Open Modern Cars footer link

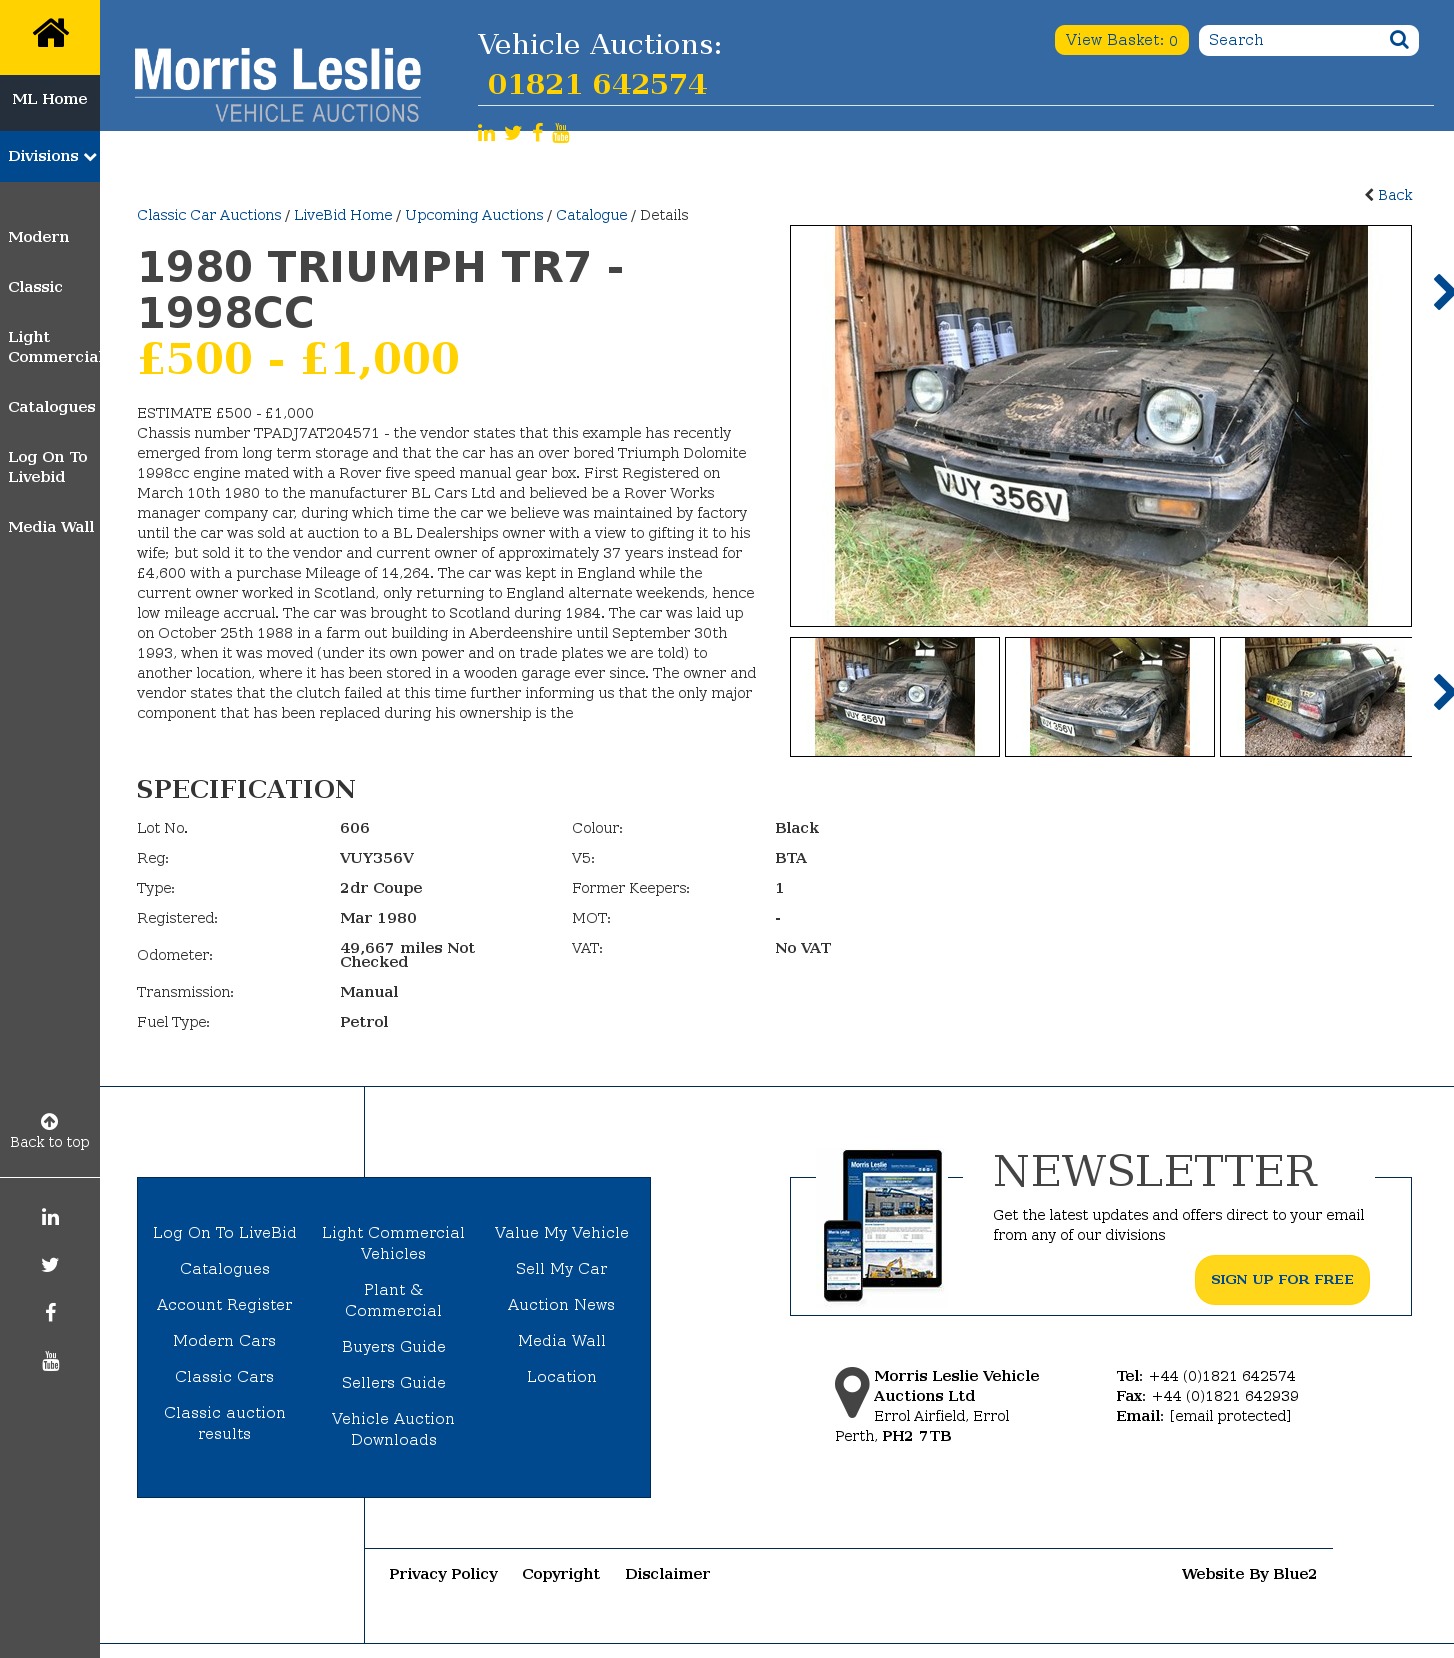(225, 1341)
